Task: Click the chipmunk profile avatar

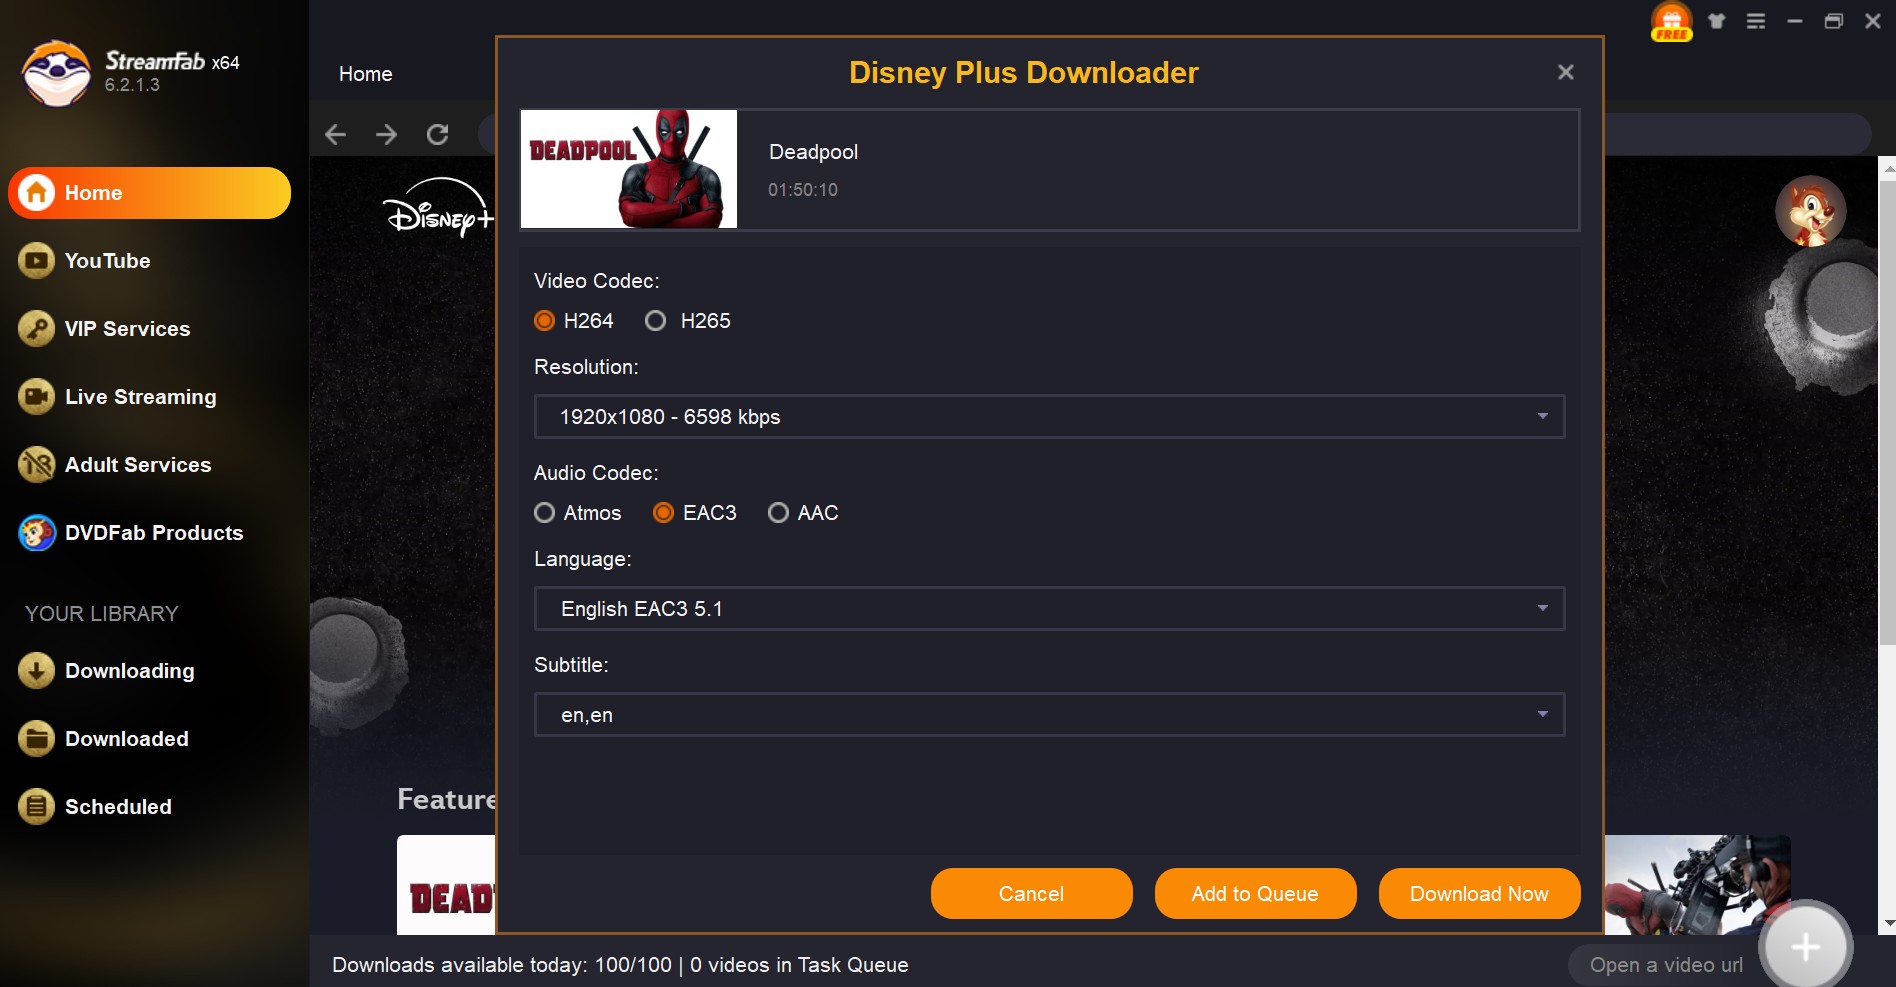Action: coord(1810,212)
